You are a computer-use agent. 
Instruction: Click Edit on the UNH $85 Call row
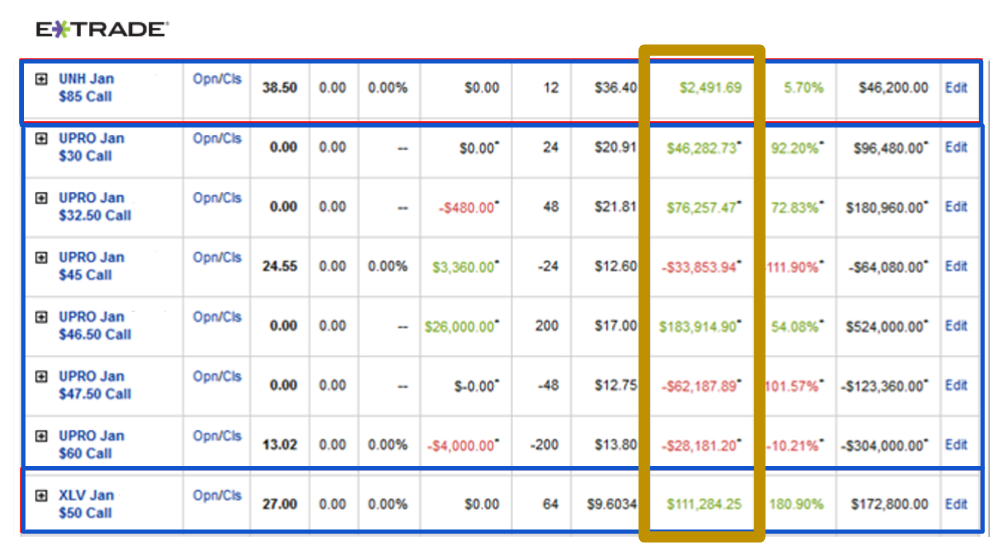[956, 88]
